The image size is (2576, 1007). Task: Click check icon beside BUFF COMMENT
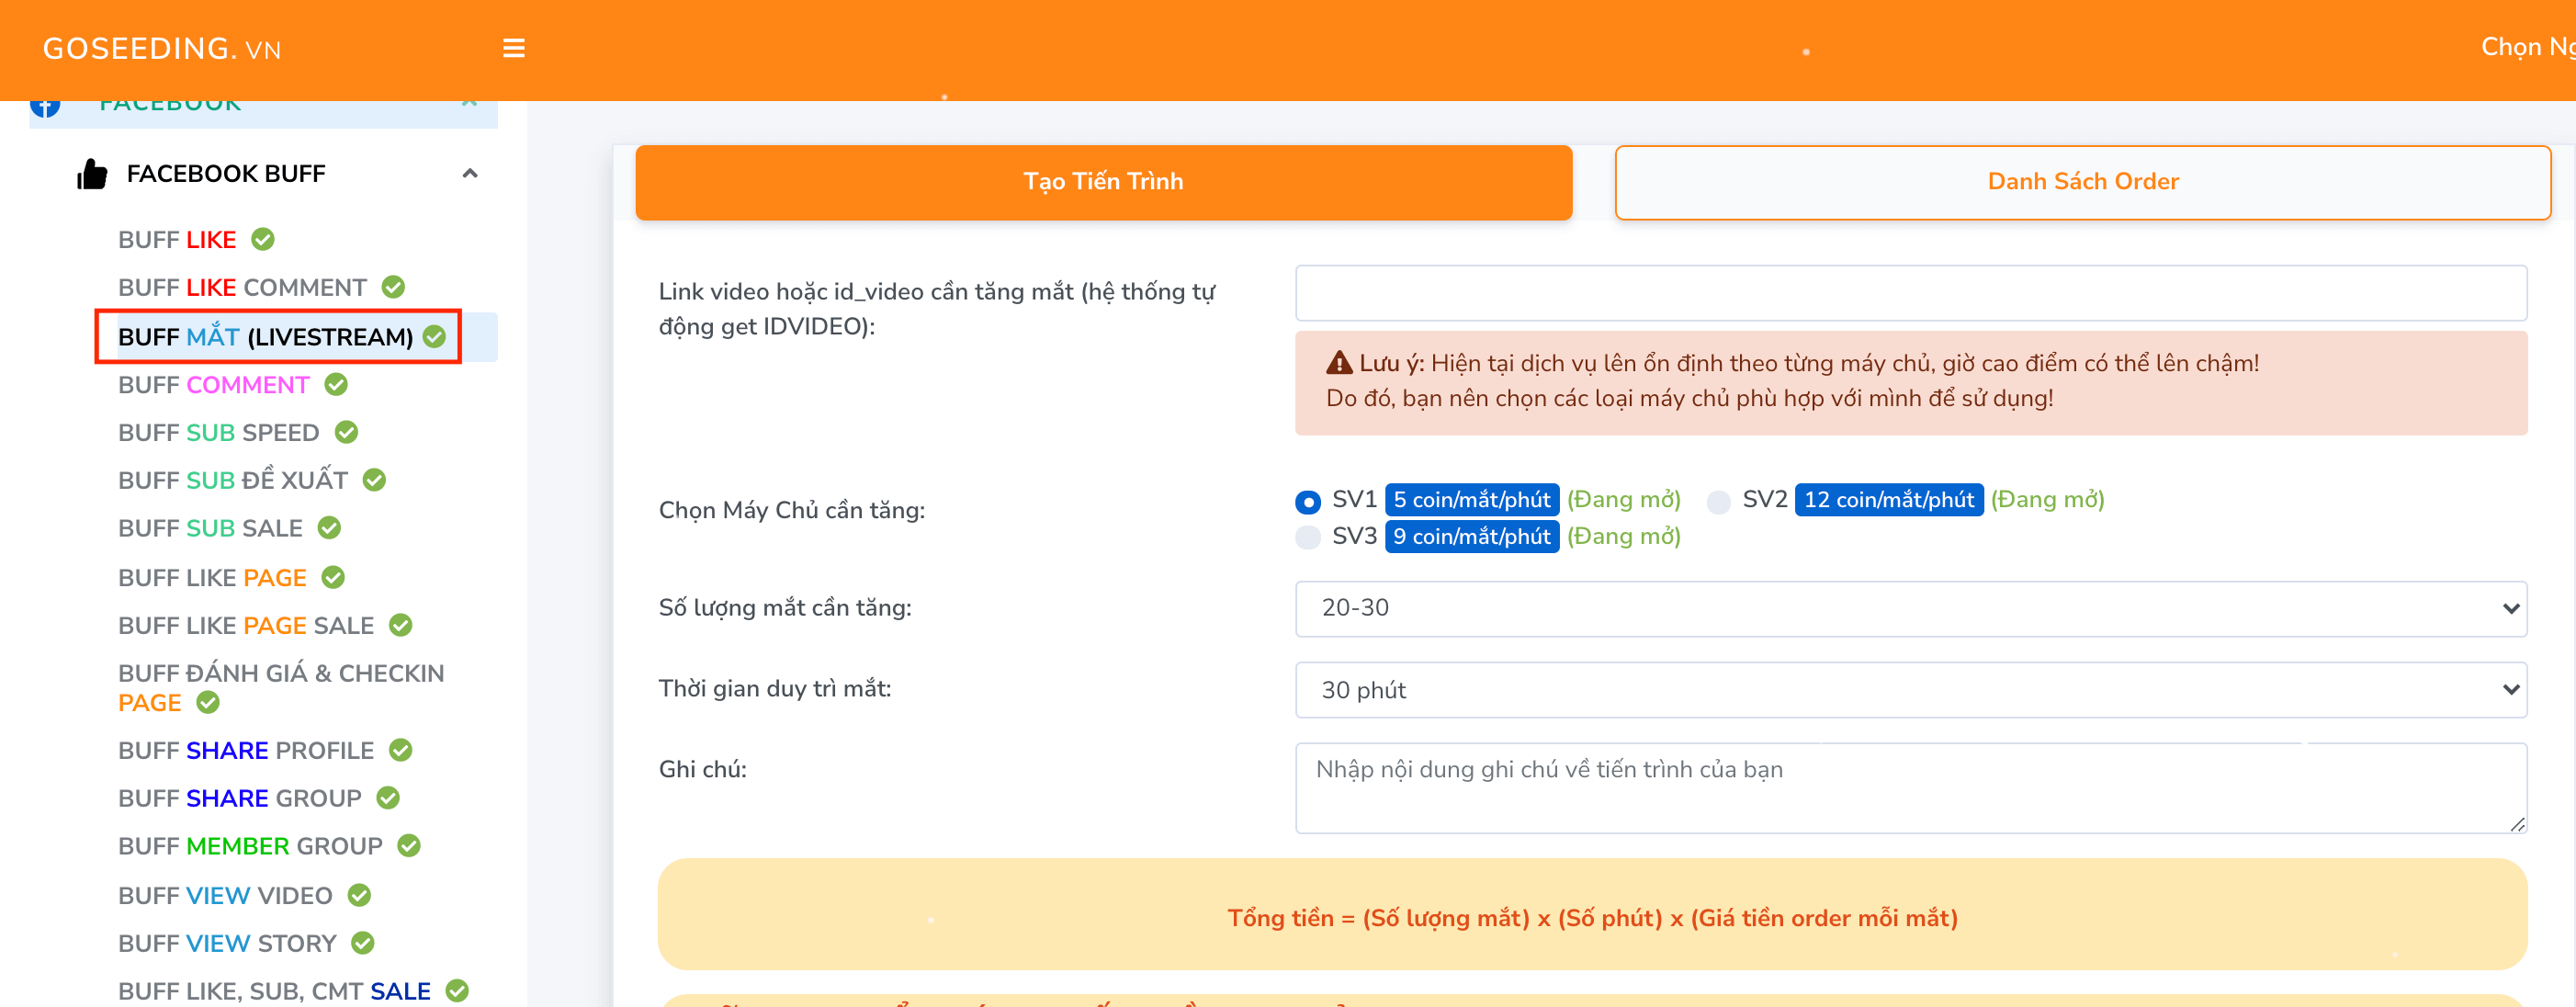click(336, 384)
